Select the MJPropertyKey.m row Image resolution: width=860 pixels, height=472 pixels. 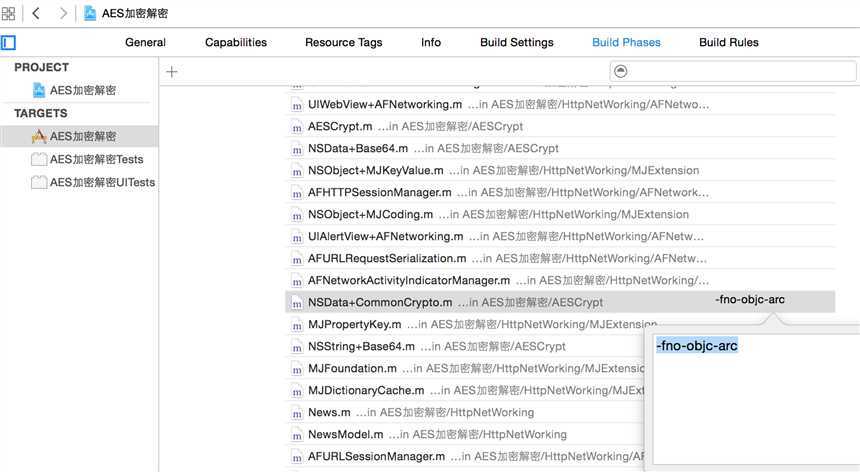(x=465, y=324)
